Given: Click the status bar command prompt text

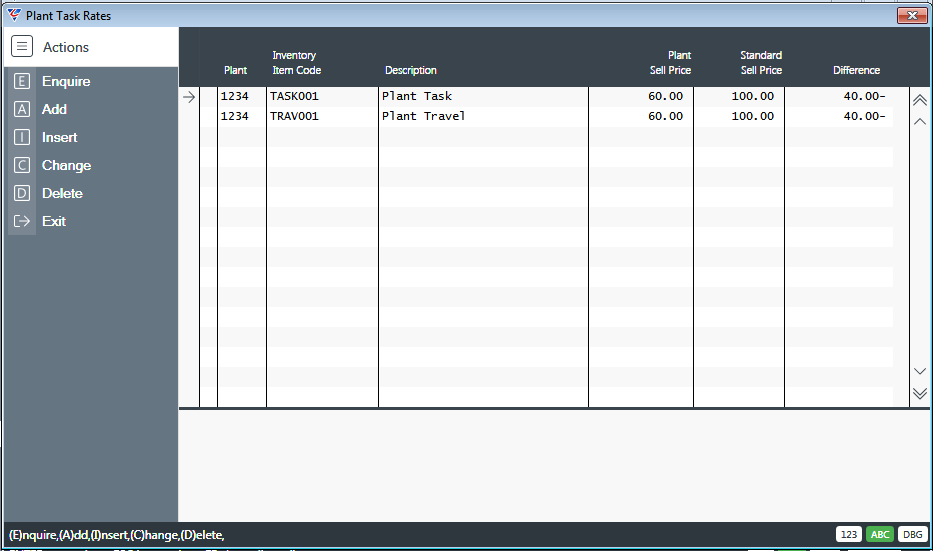Looking at the screenshot, I should pos(116,535).
